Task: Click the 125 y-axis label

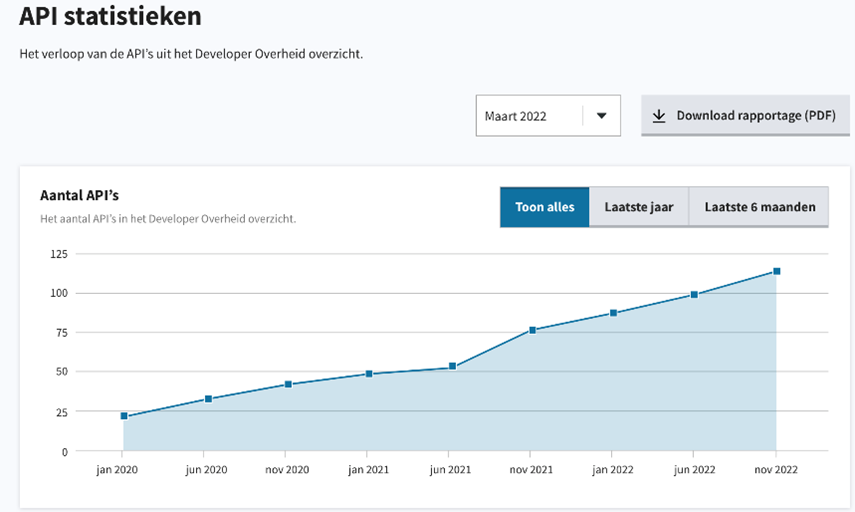Action: tap(59, 254)
